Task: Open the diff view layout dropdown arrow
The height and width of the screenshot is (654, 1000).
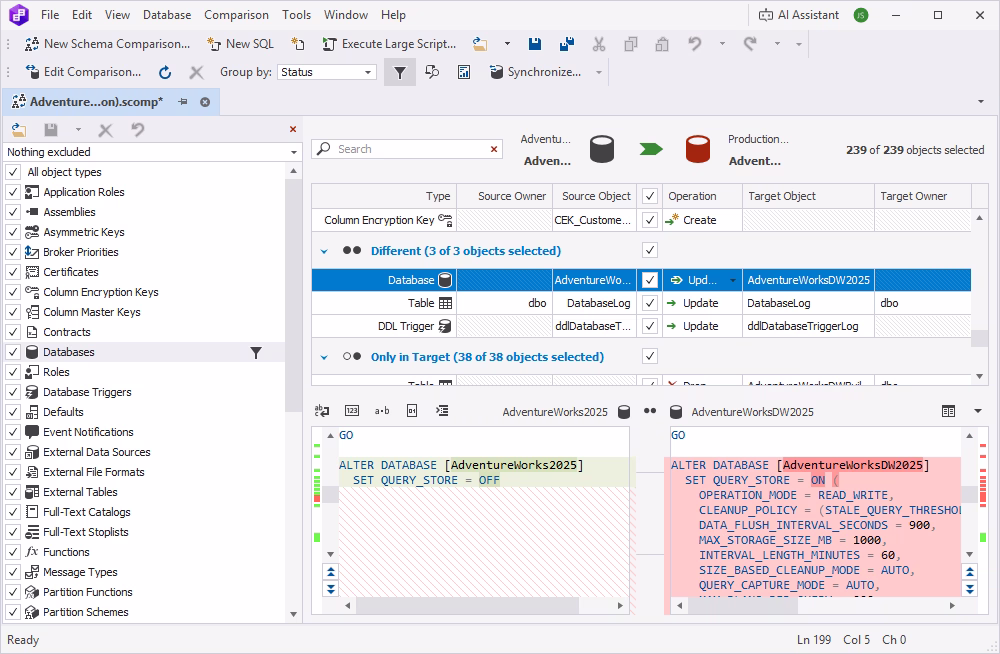Action: pyautogui.click(x=978, y=412)
